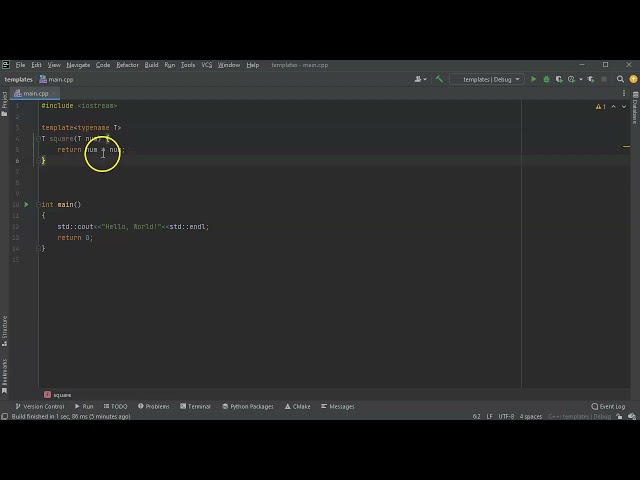
Task: Open the View menu
Action: click(x=54, y=65)
